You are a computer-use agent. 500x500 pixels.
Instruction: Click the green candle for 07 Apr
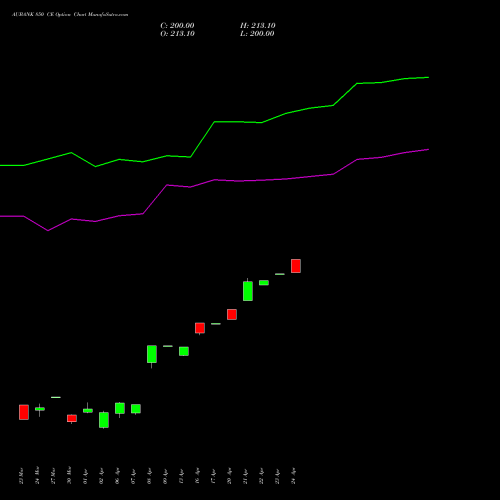tap(136, 409)
